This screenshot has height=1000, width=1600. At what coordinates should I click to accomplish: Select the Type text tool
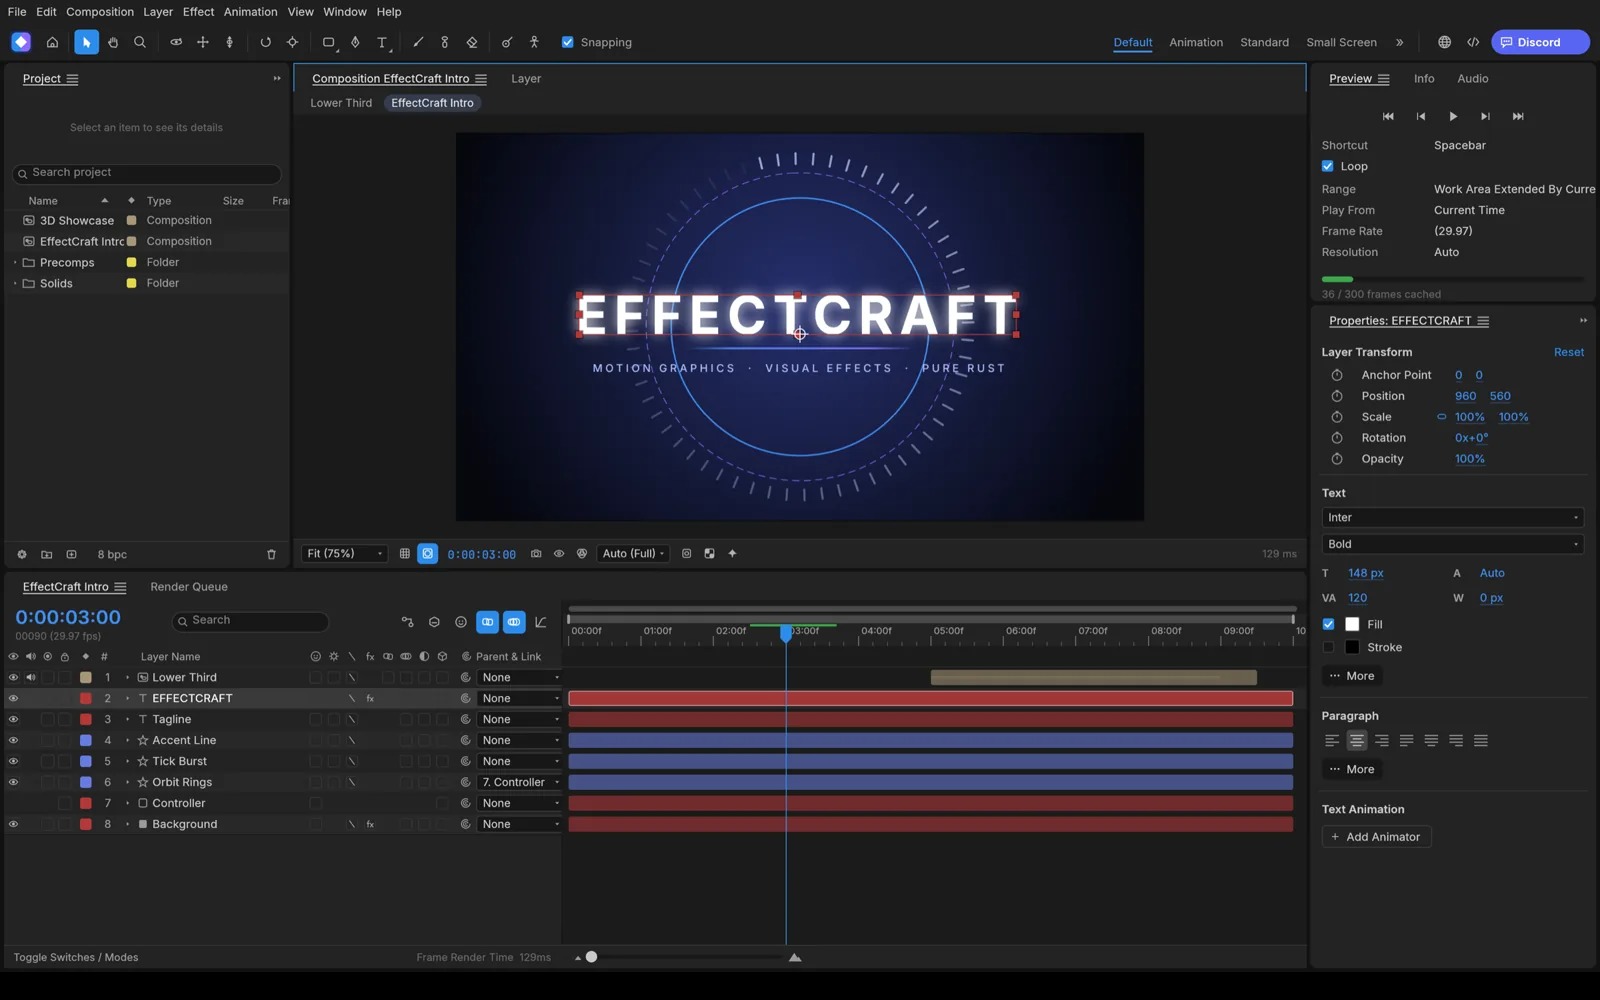click(x=382, y=42)
